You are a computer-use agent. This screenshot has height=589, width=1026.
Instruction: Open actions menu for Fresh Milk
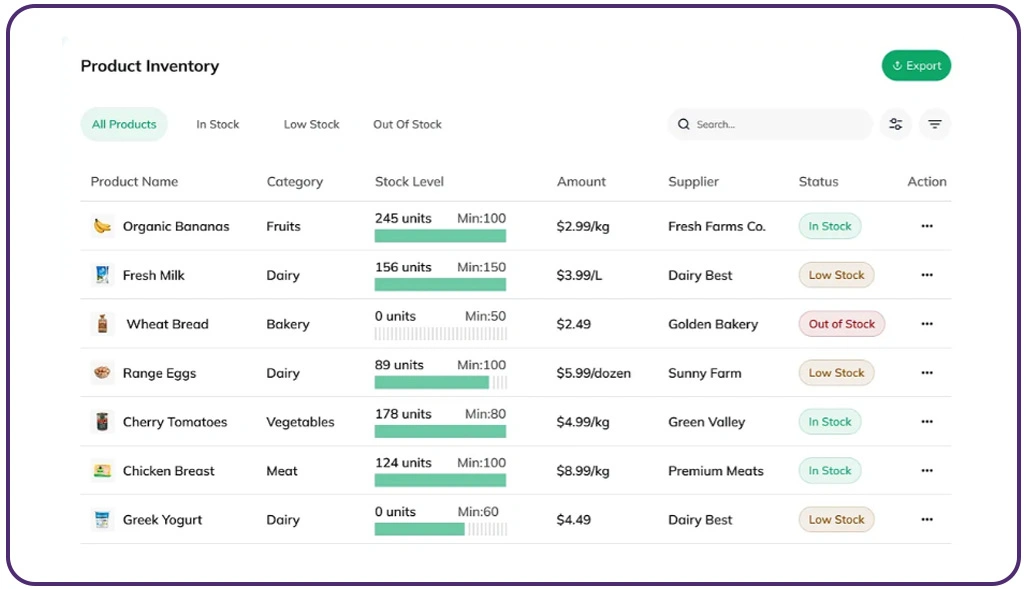(x=927, y=275)
